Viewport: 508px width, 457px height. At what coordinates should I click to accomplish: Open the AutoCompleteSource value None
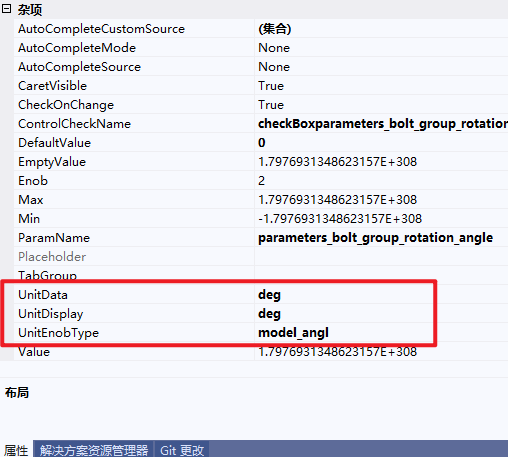coord(381,67)
